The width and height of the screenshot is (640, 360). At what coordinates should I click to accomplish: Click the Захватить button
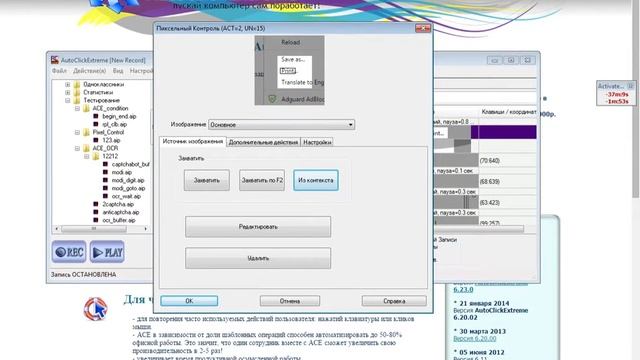207,180
